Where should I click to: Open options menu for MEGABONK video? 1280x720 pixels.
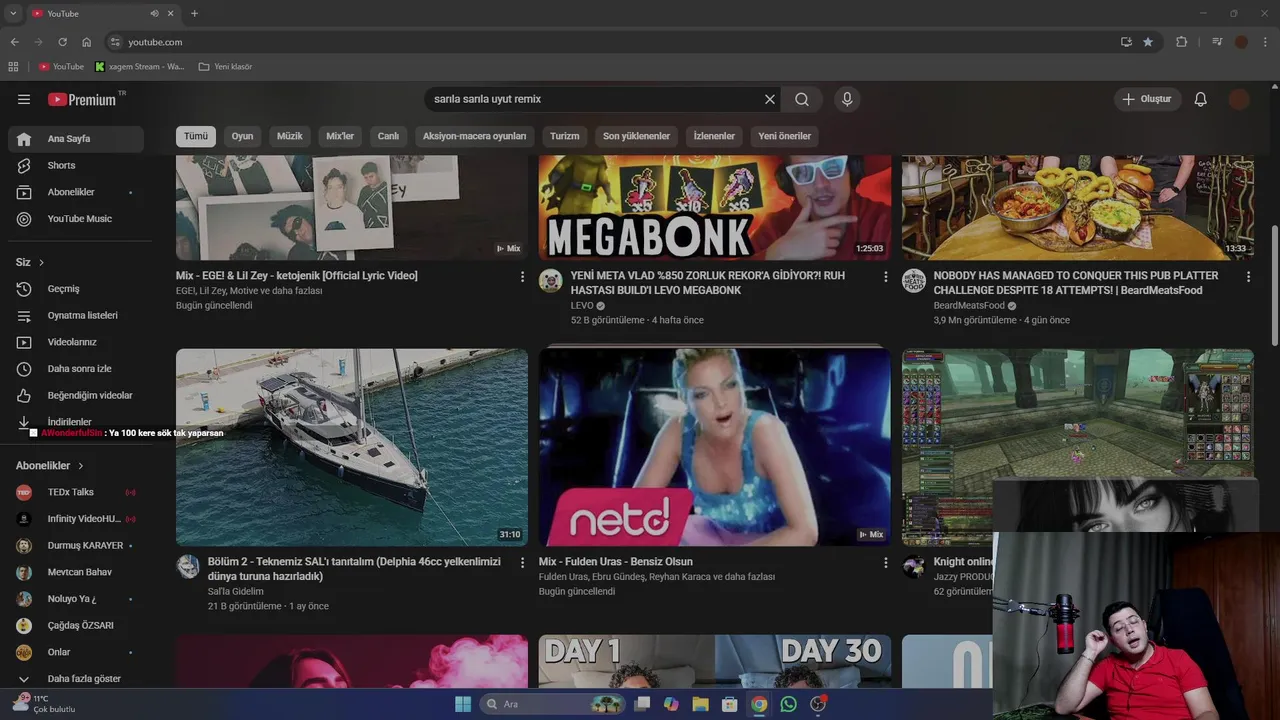point(885,276)
